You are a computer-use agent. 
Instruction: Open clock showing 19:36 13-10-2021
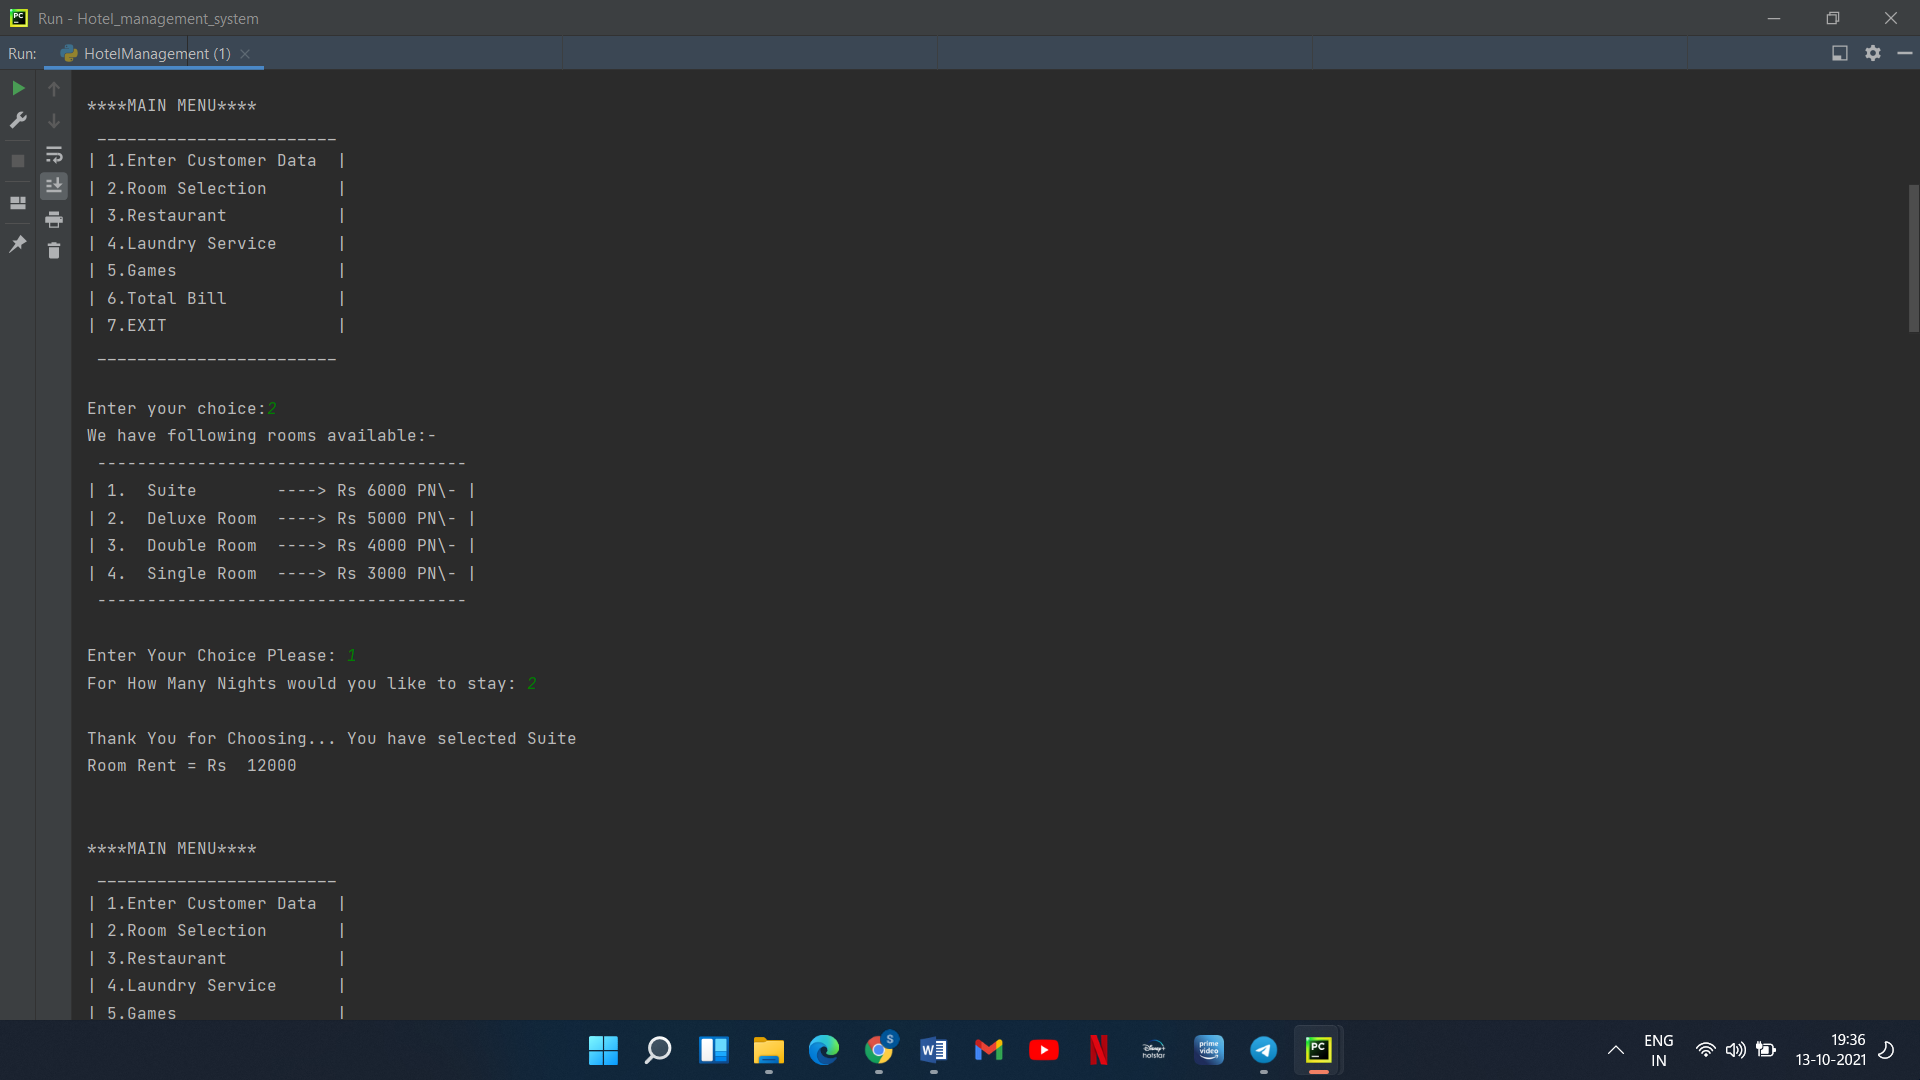(x=1830, y=1050)
